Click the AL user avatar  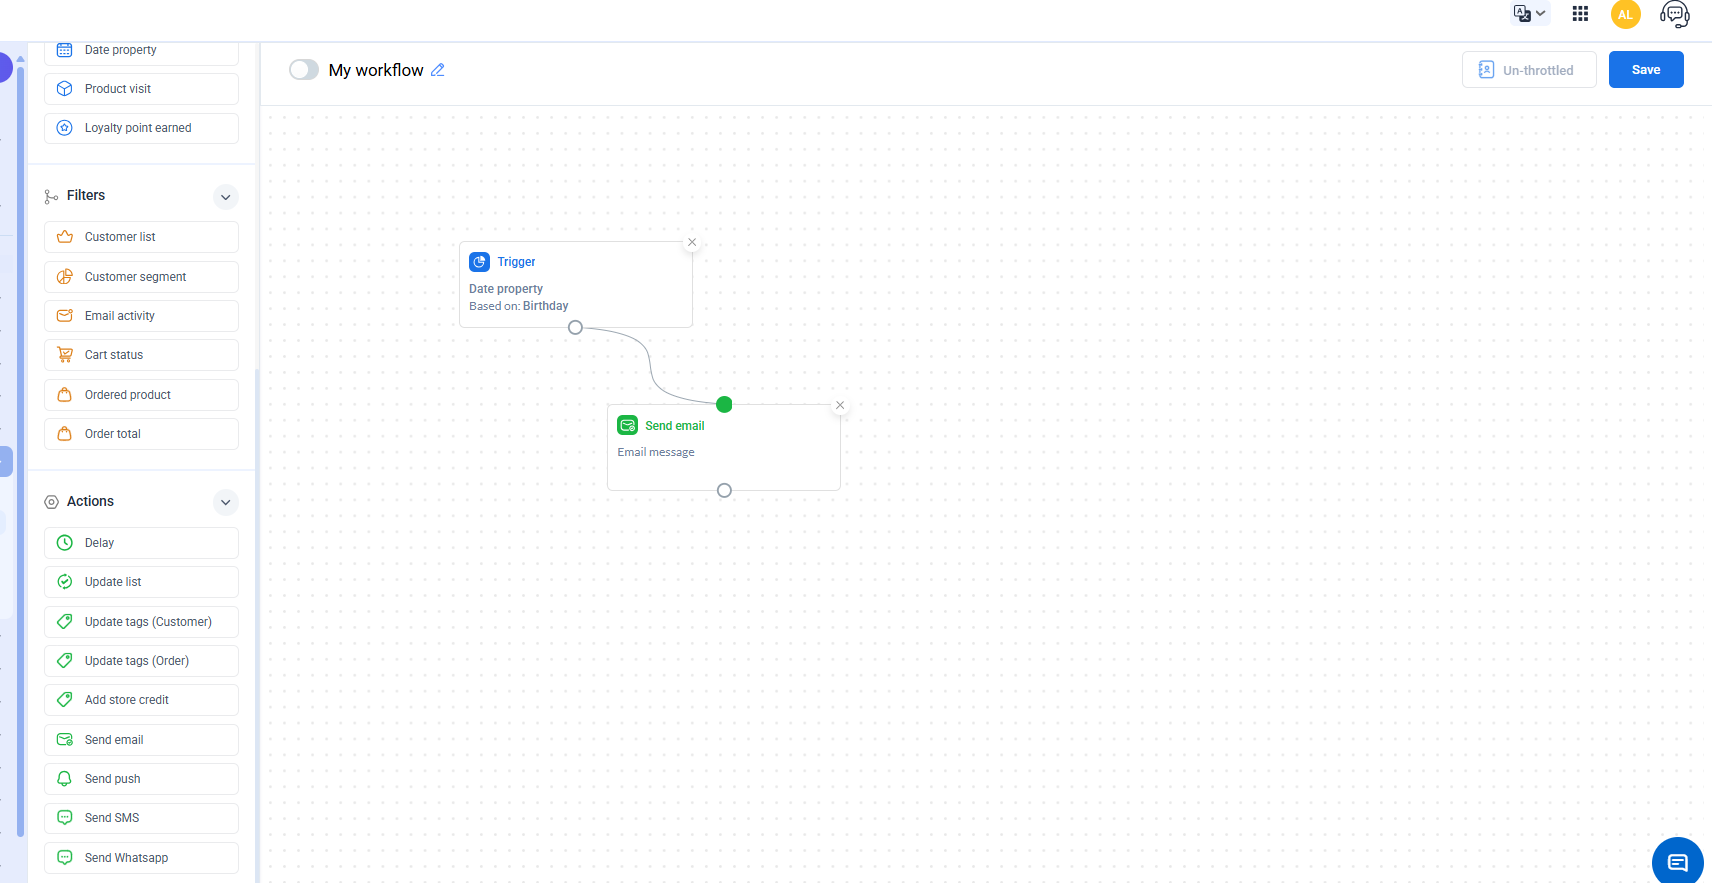point(1625,14)
